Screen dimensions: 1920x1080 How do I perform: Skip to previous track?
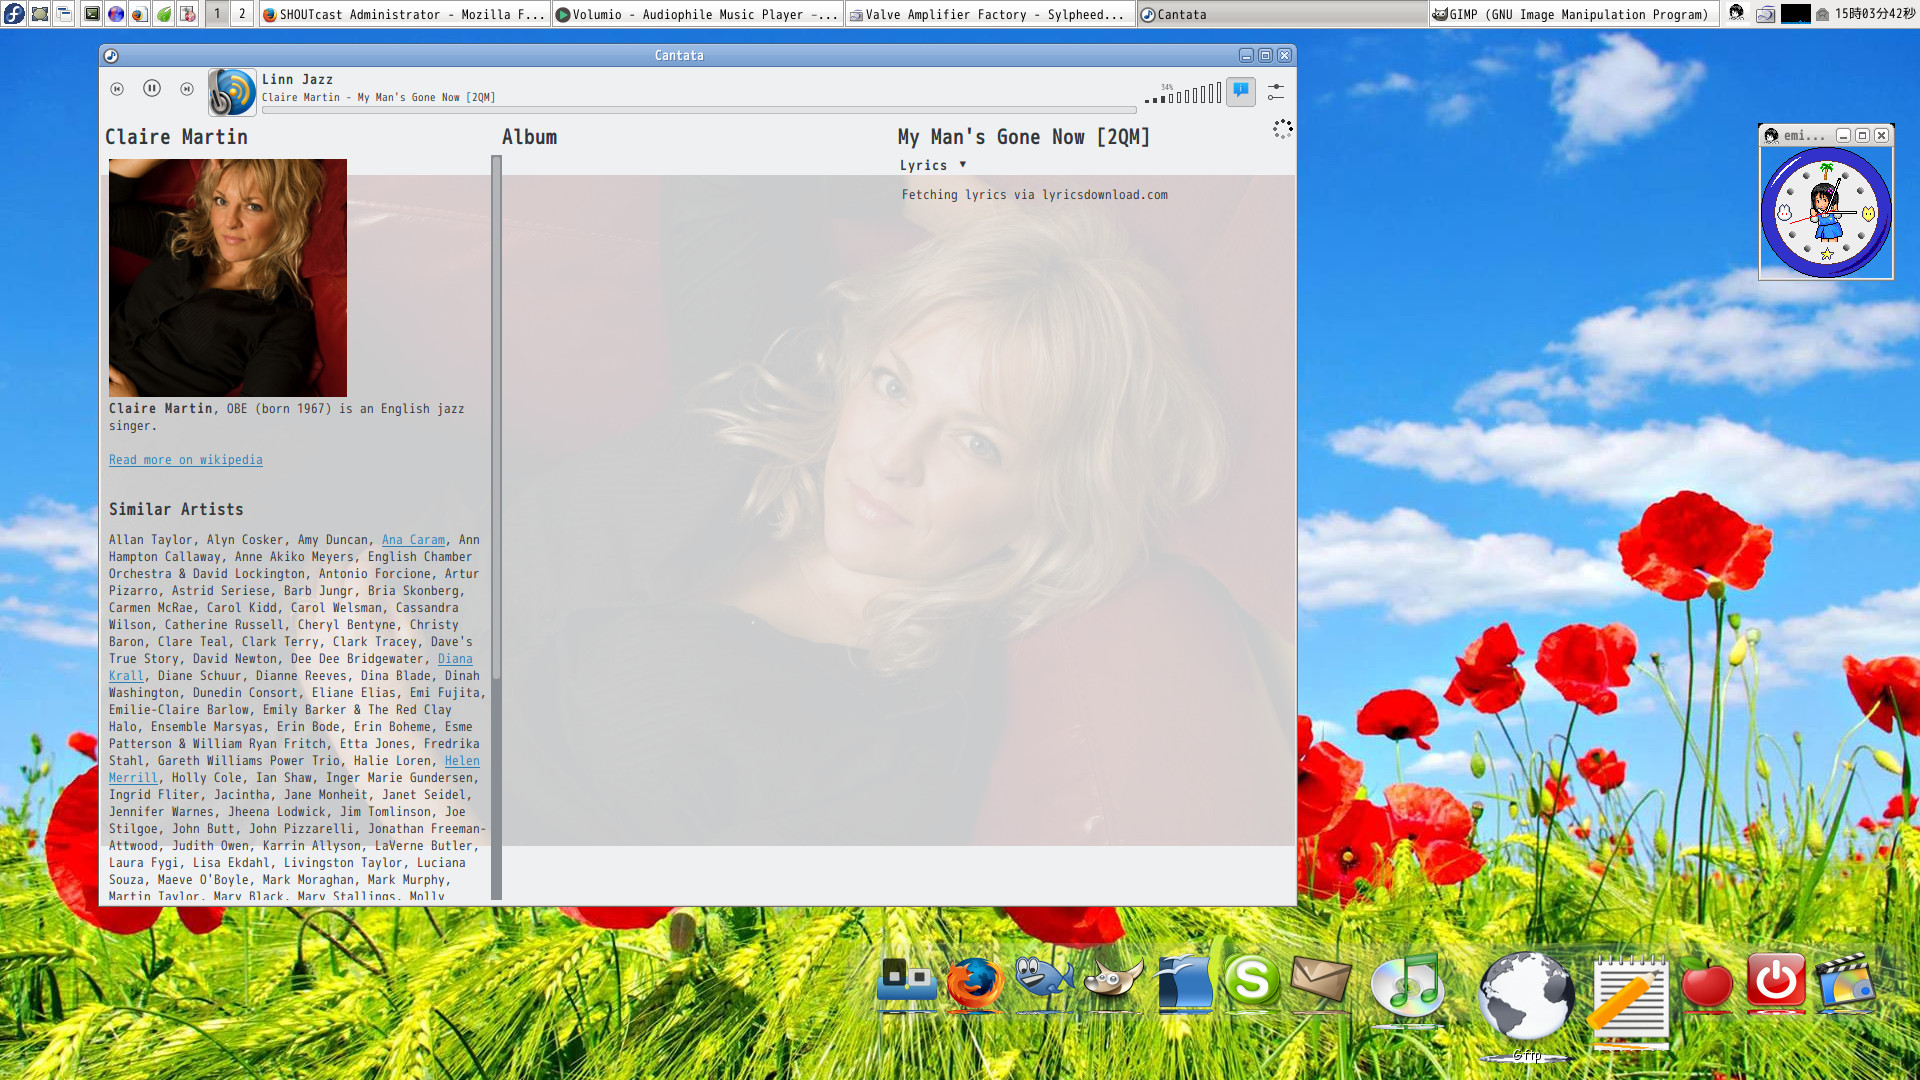click(117, 89)
